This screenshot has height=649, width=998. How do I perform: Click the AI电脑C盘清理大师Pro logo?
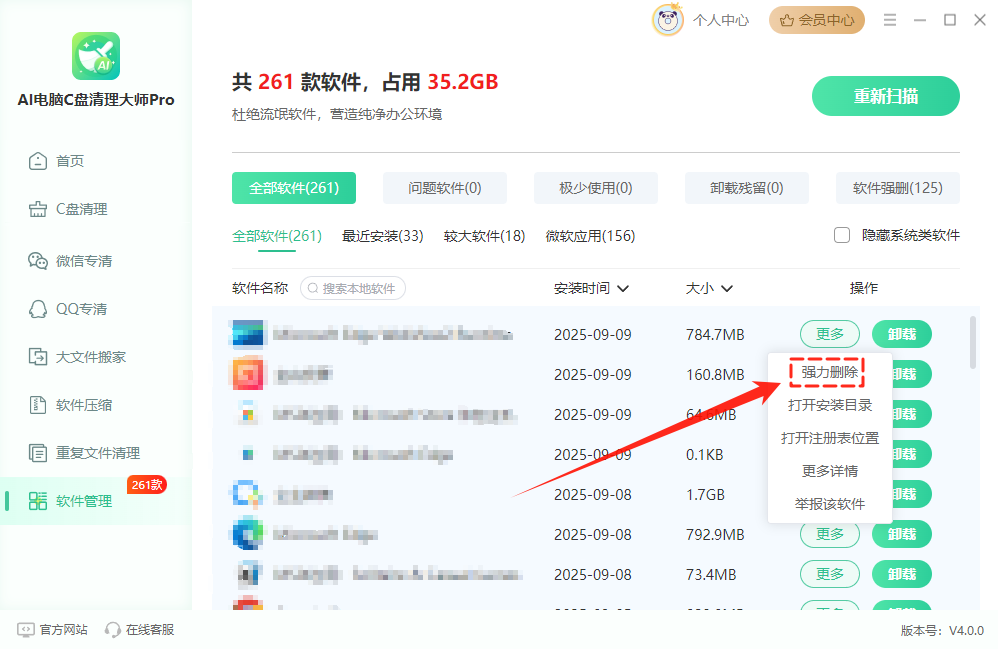click(96, 56)
